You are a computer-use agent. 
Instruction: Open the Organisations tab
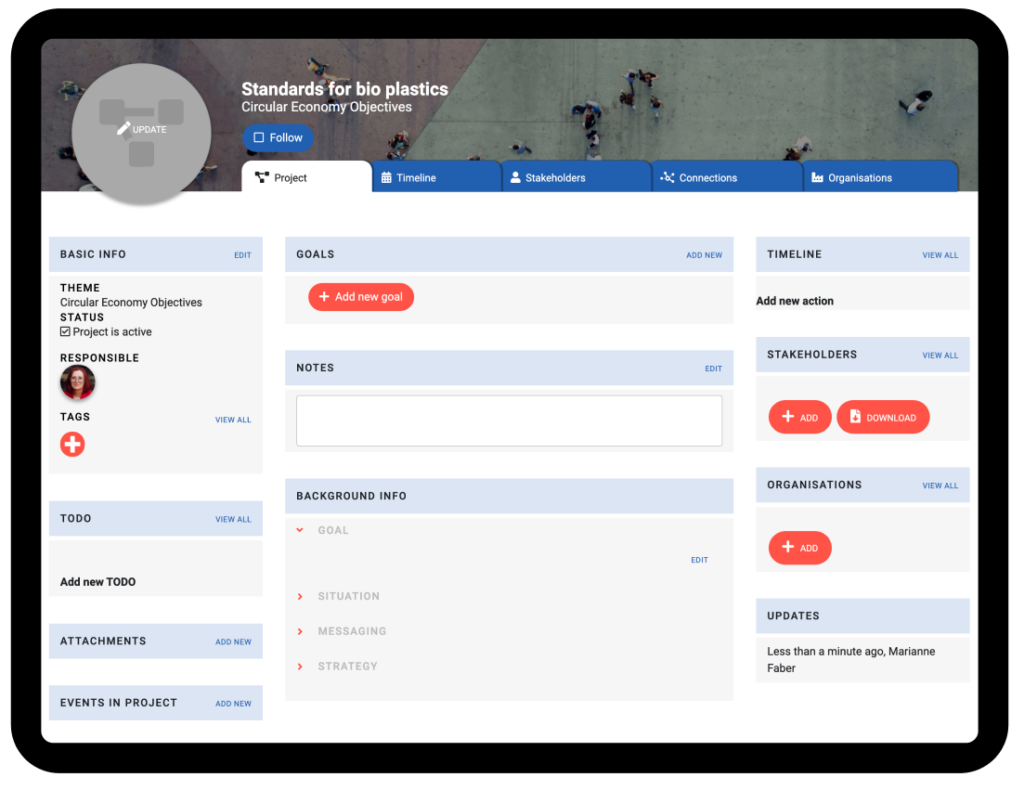pyautogui.click(x=880, y=177)
